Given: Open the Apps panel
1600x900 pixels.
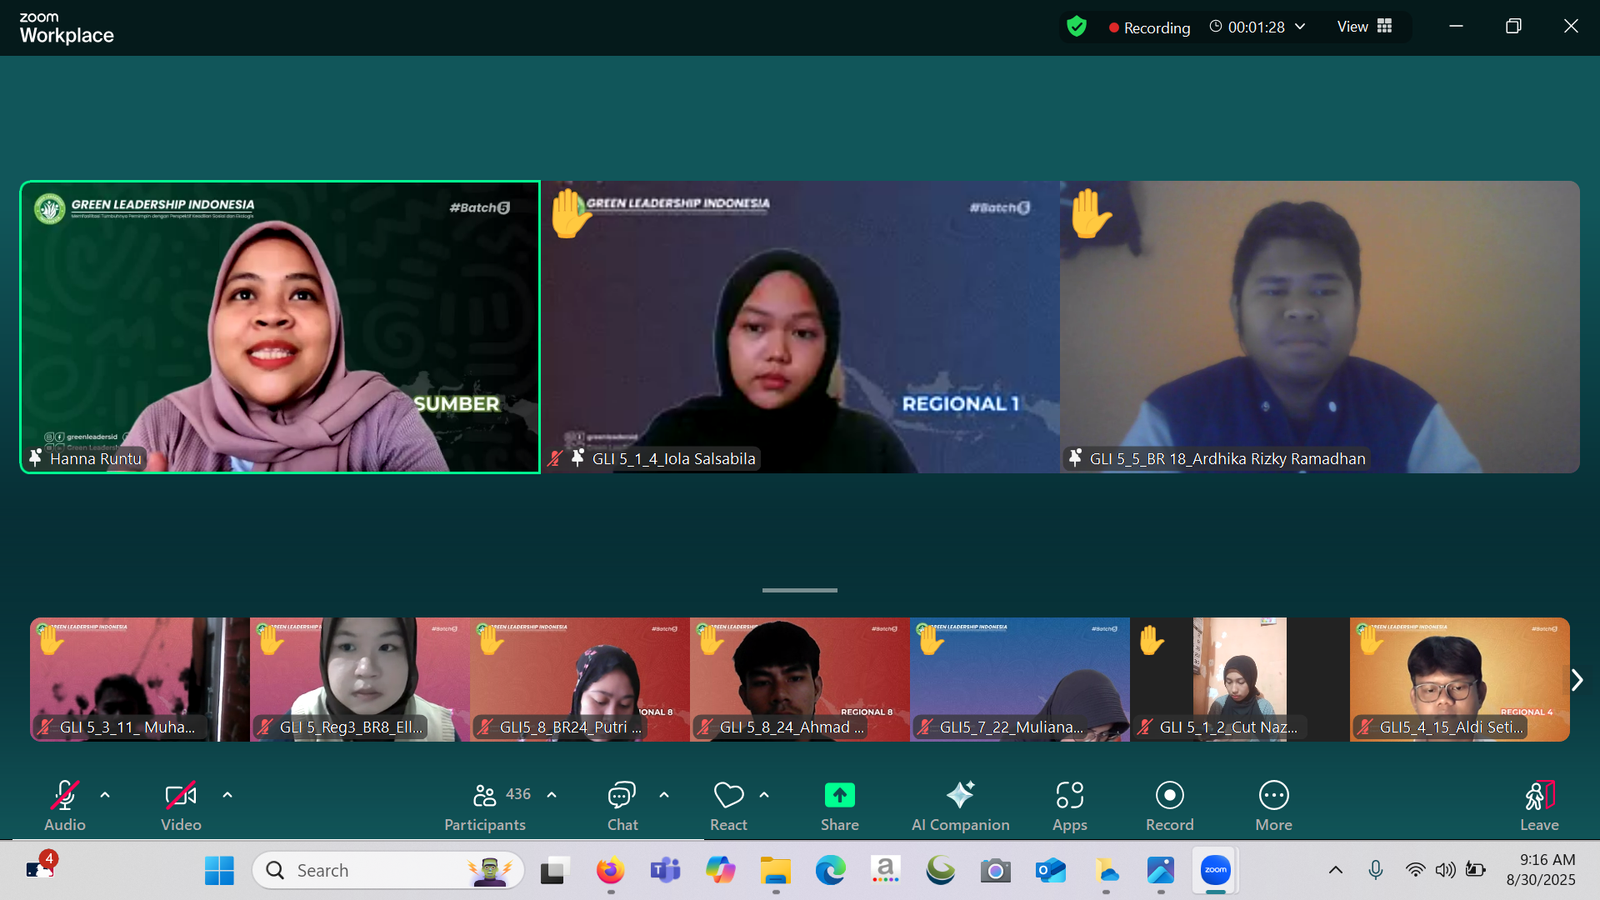Looking at the screenshot, I should (1069, 805).
